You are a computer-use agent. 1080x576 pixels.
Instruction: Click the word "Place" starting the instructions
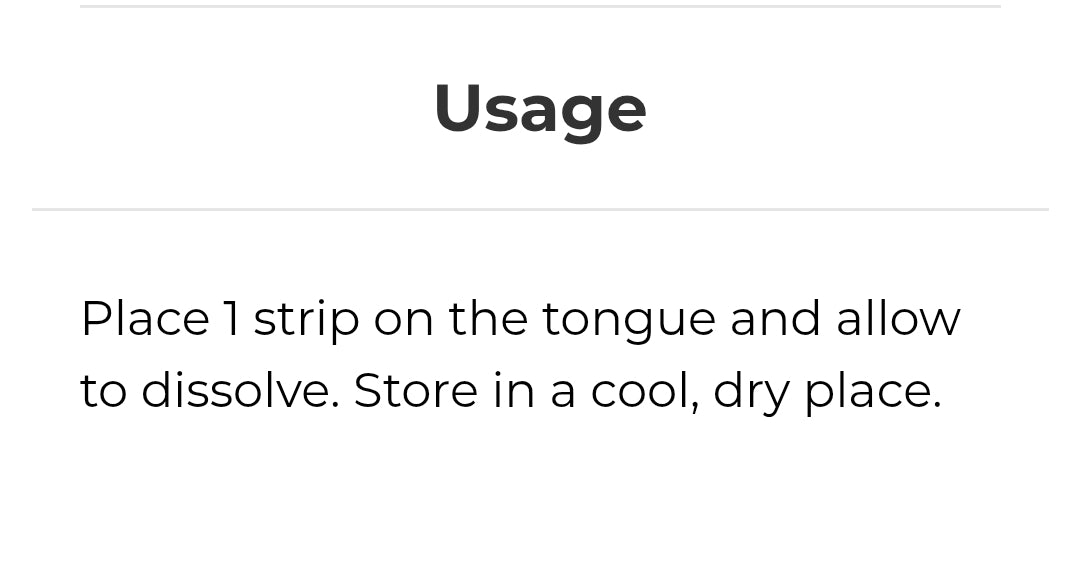(145, 320)
